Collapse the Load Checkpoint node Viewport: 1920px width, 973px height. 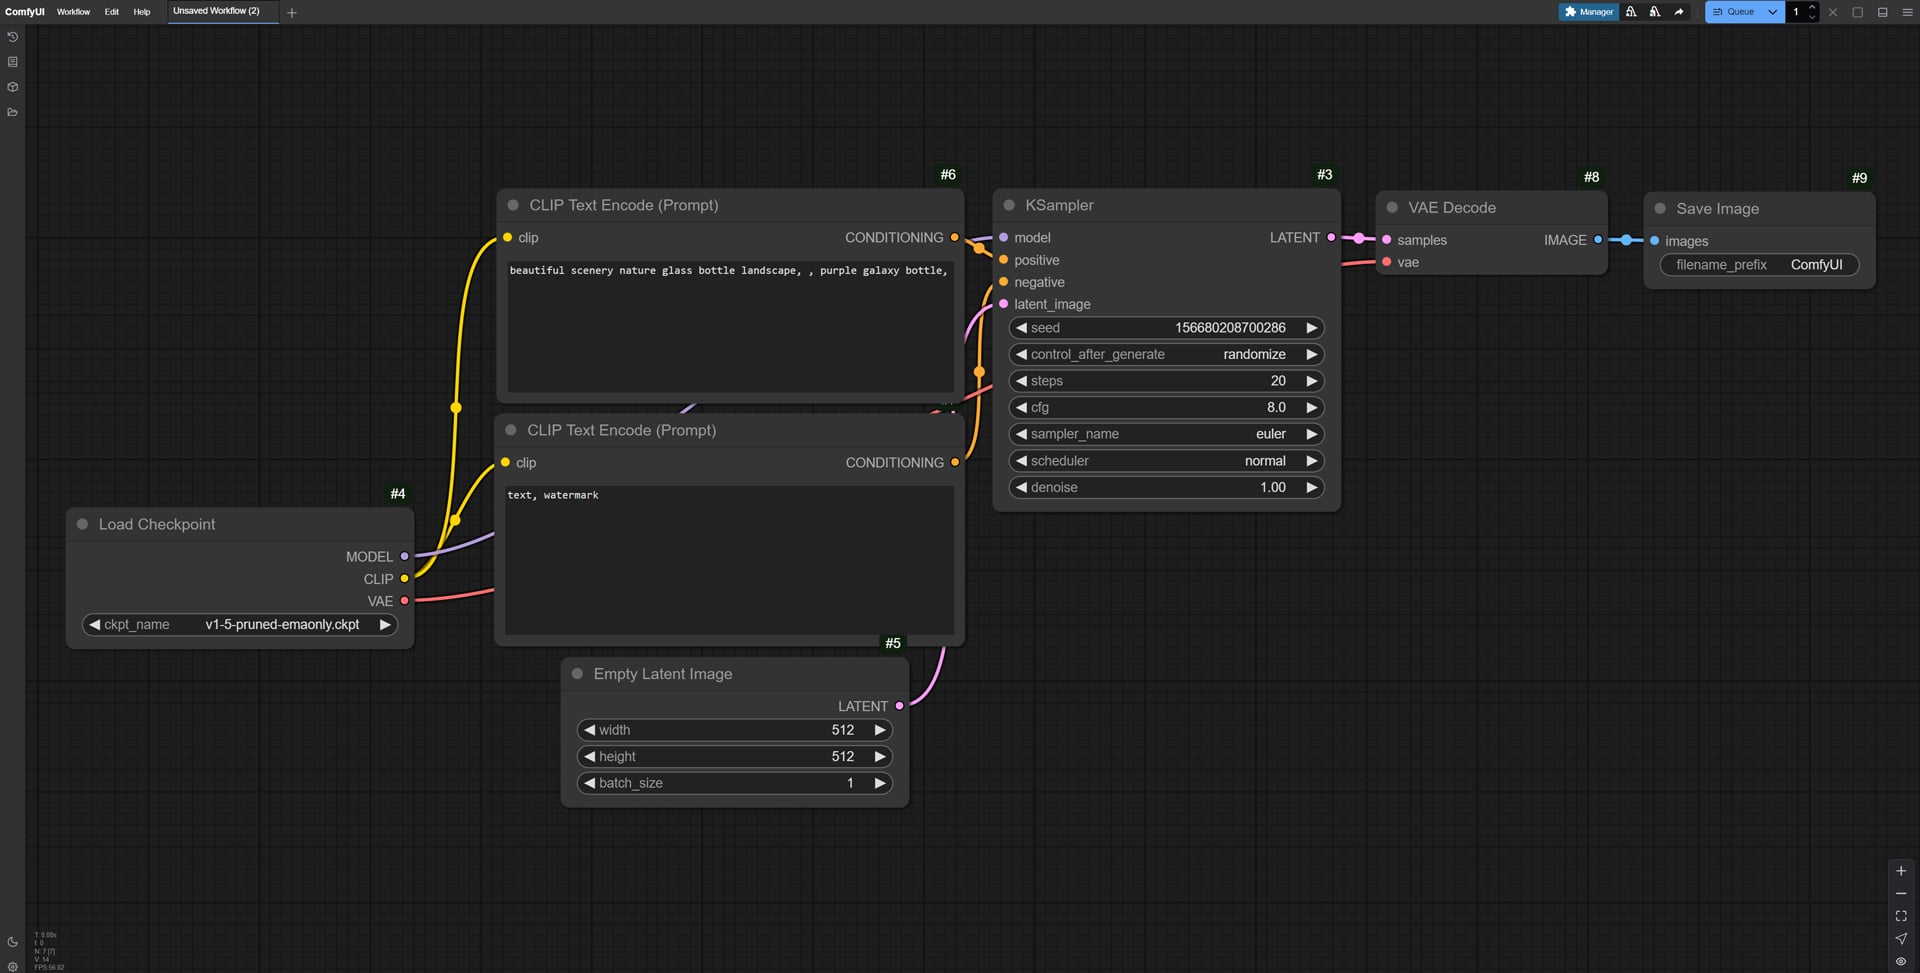point(82,524)
